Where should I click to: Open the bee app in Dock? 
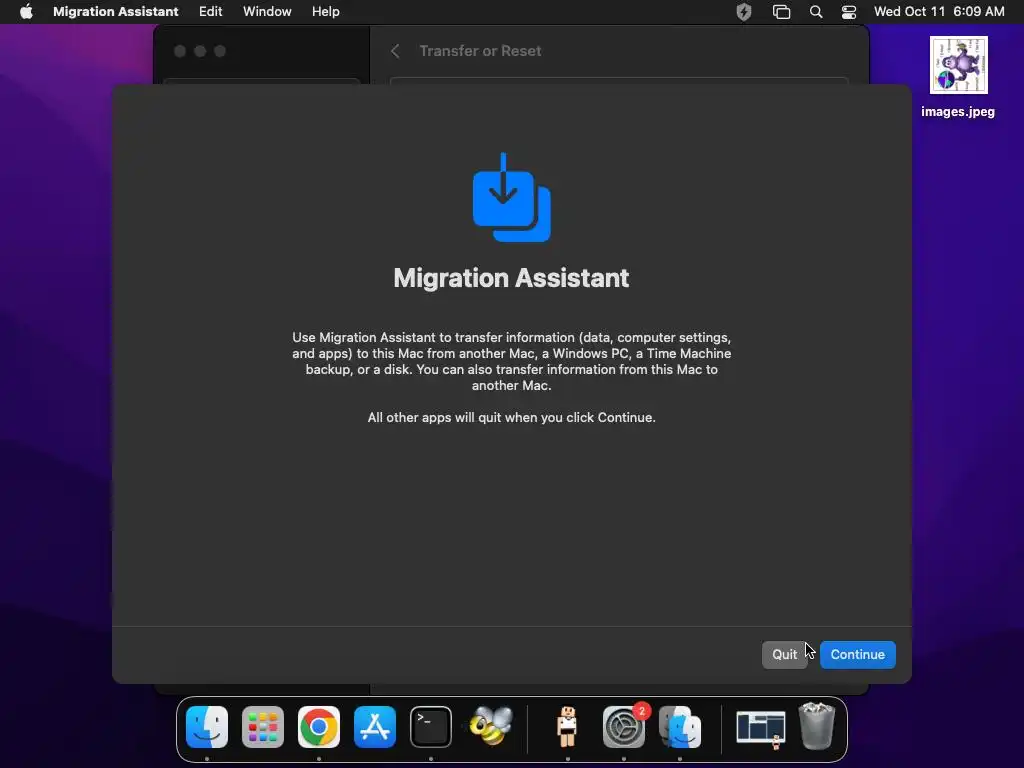(490, 726)
